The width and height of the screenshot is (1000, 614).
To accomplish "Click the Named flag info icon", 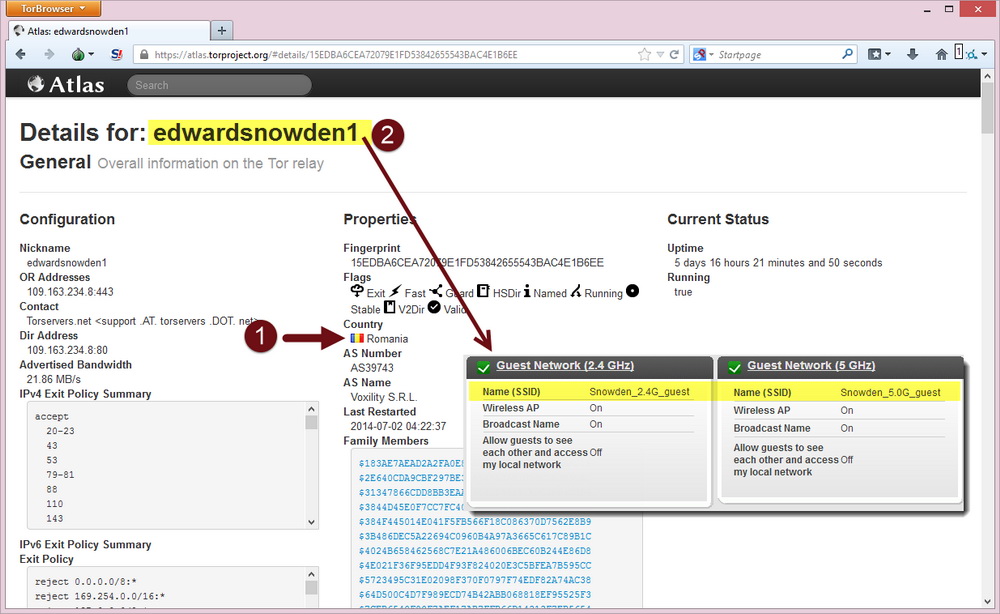I will (x=527, y=291).
